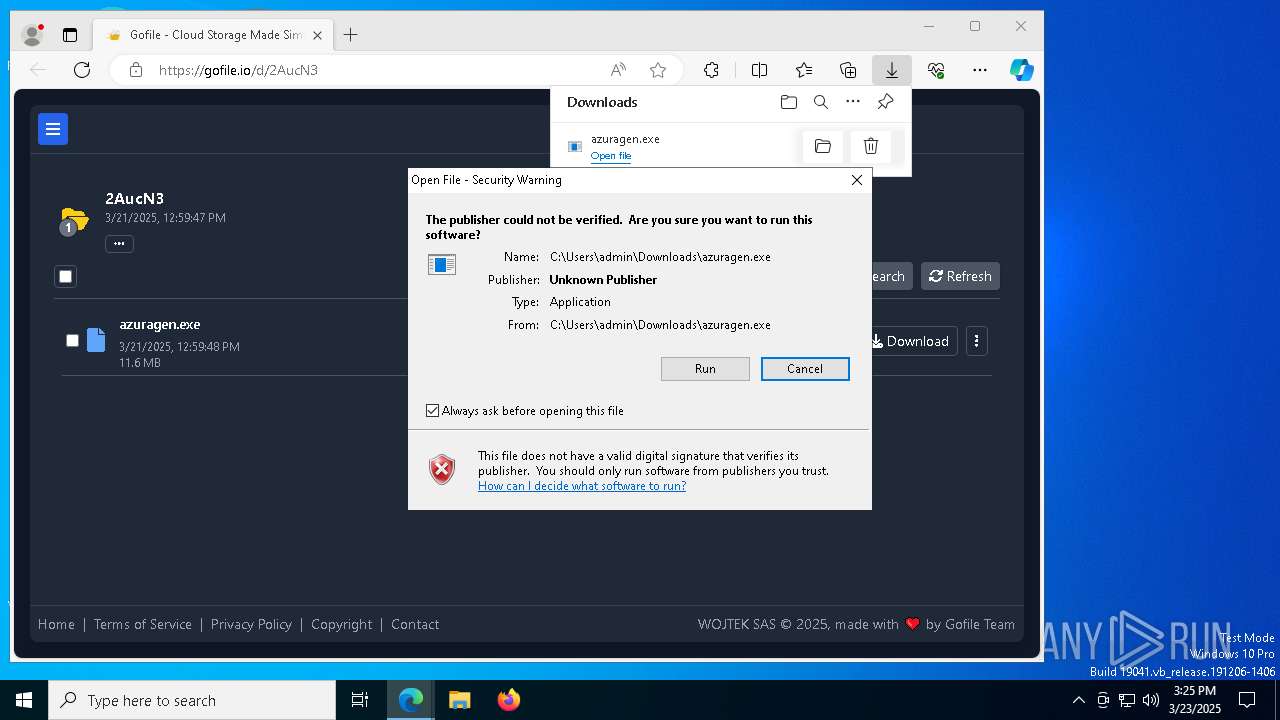Pin the Downloads panel

pos(885,102)
